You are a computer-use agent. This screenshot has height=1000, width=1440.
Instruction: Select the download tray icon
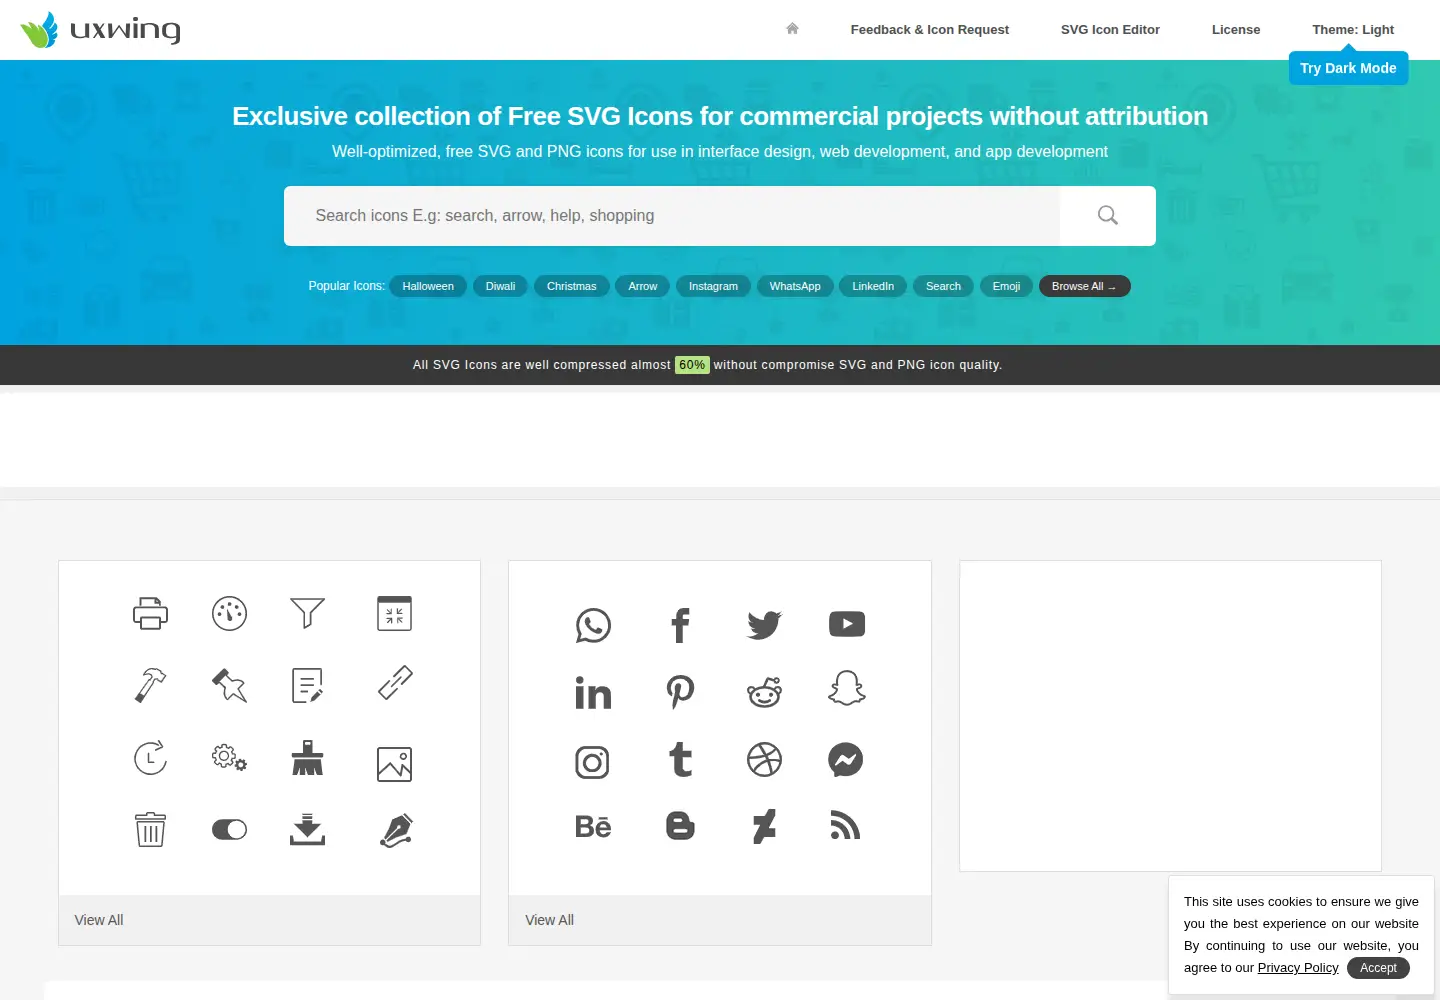[307, 829]
